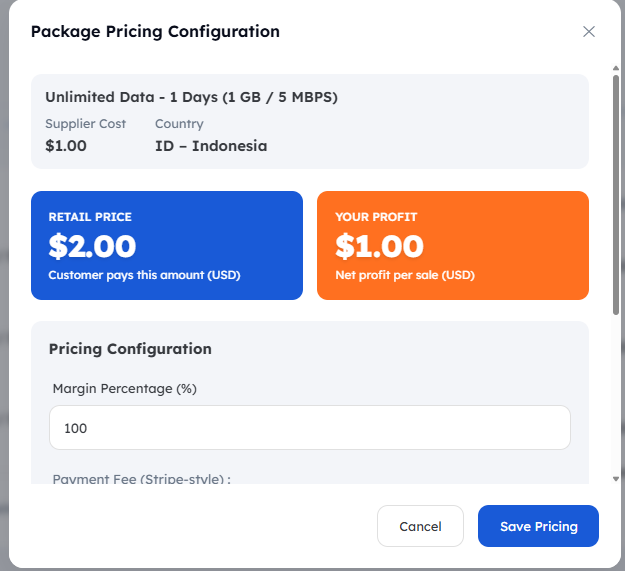The height and width of the screenshot is (571, 625).
Task: Click the scrollbar down arrow
Action: pyautogui.click(x=615, y=478)
